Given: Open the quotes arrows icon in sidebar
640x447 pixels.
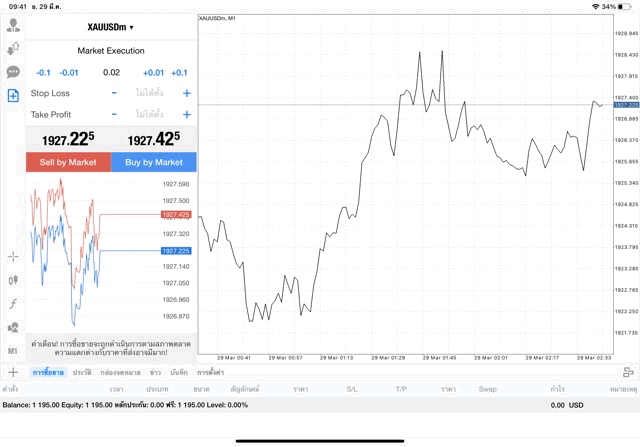Looking at the screenshot, I should click(13, 49).
